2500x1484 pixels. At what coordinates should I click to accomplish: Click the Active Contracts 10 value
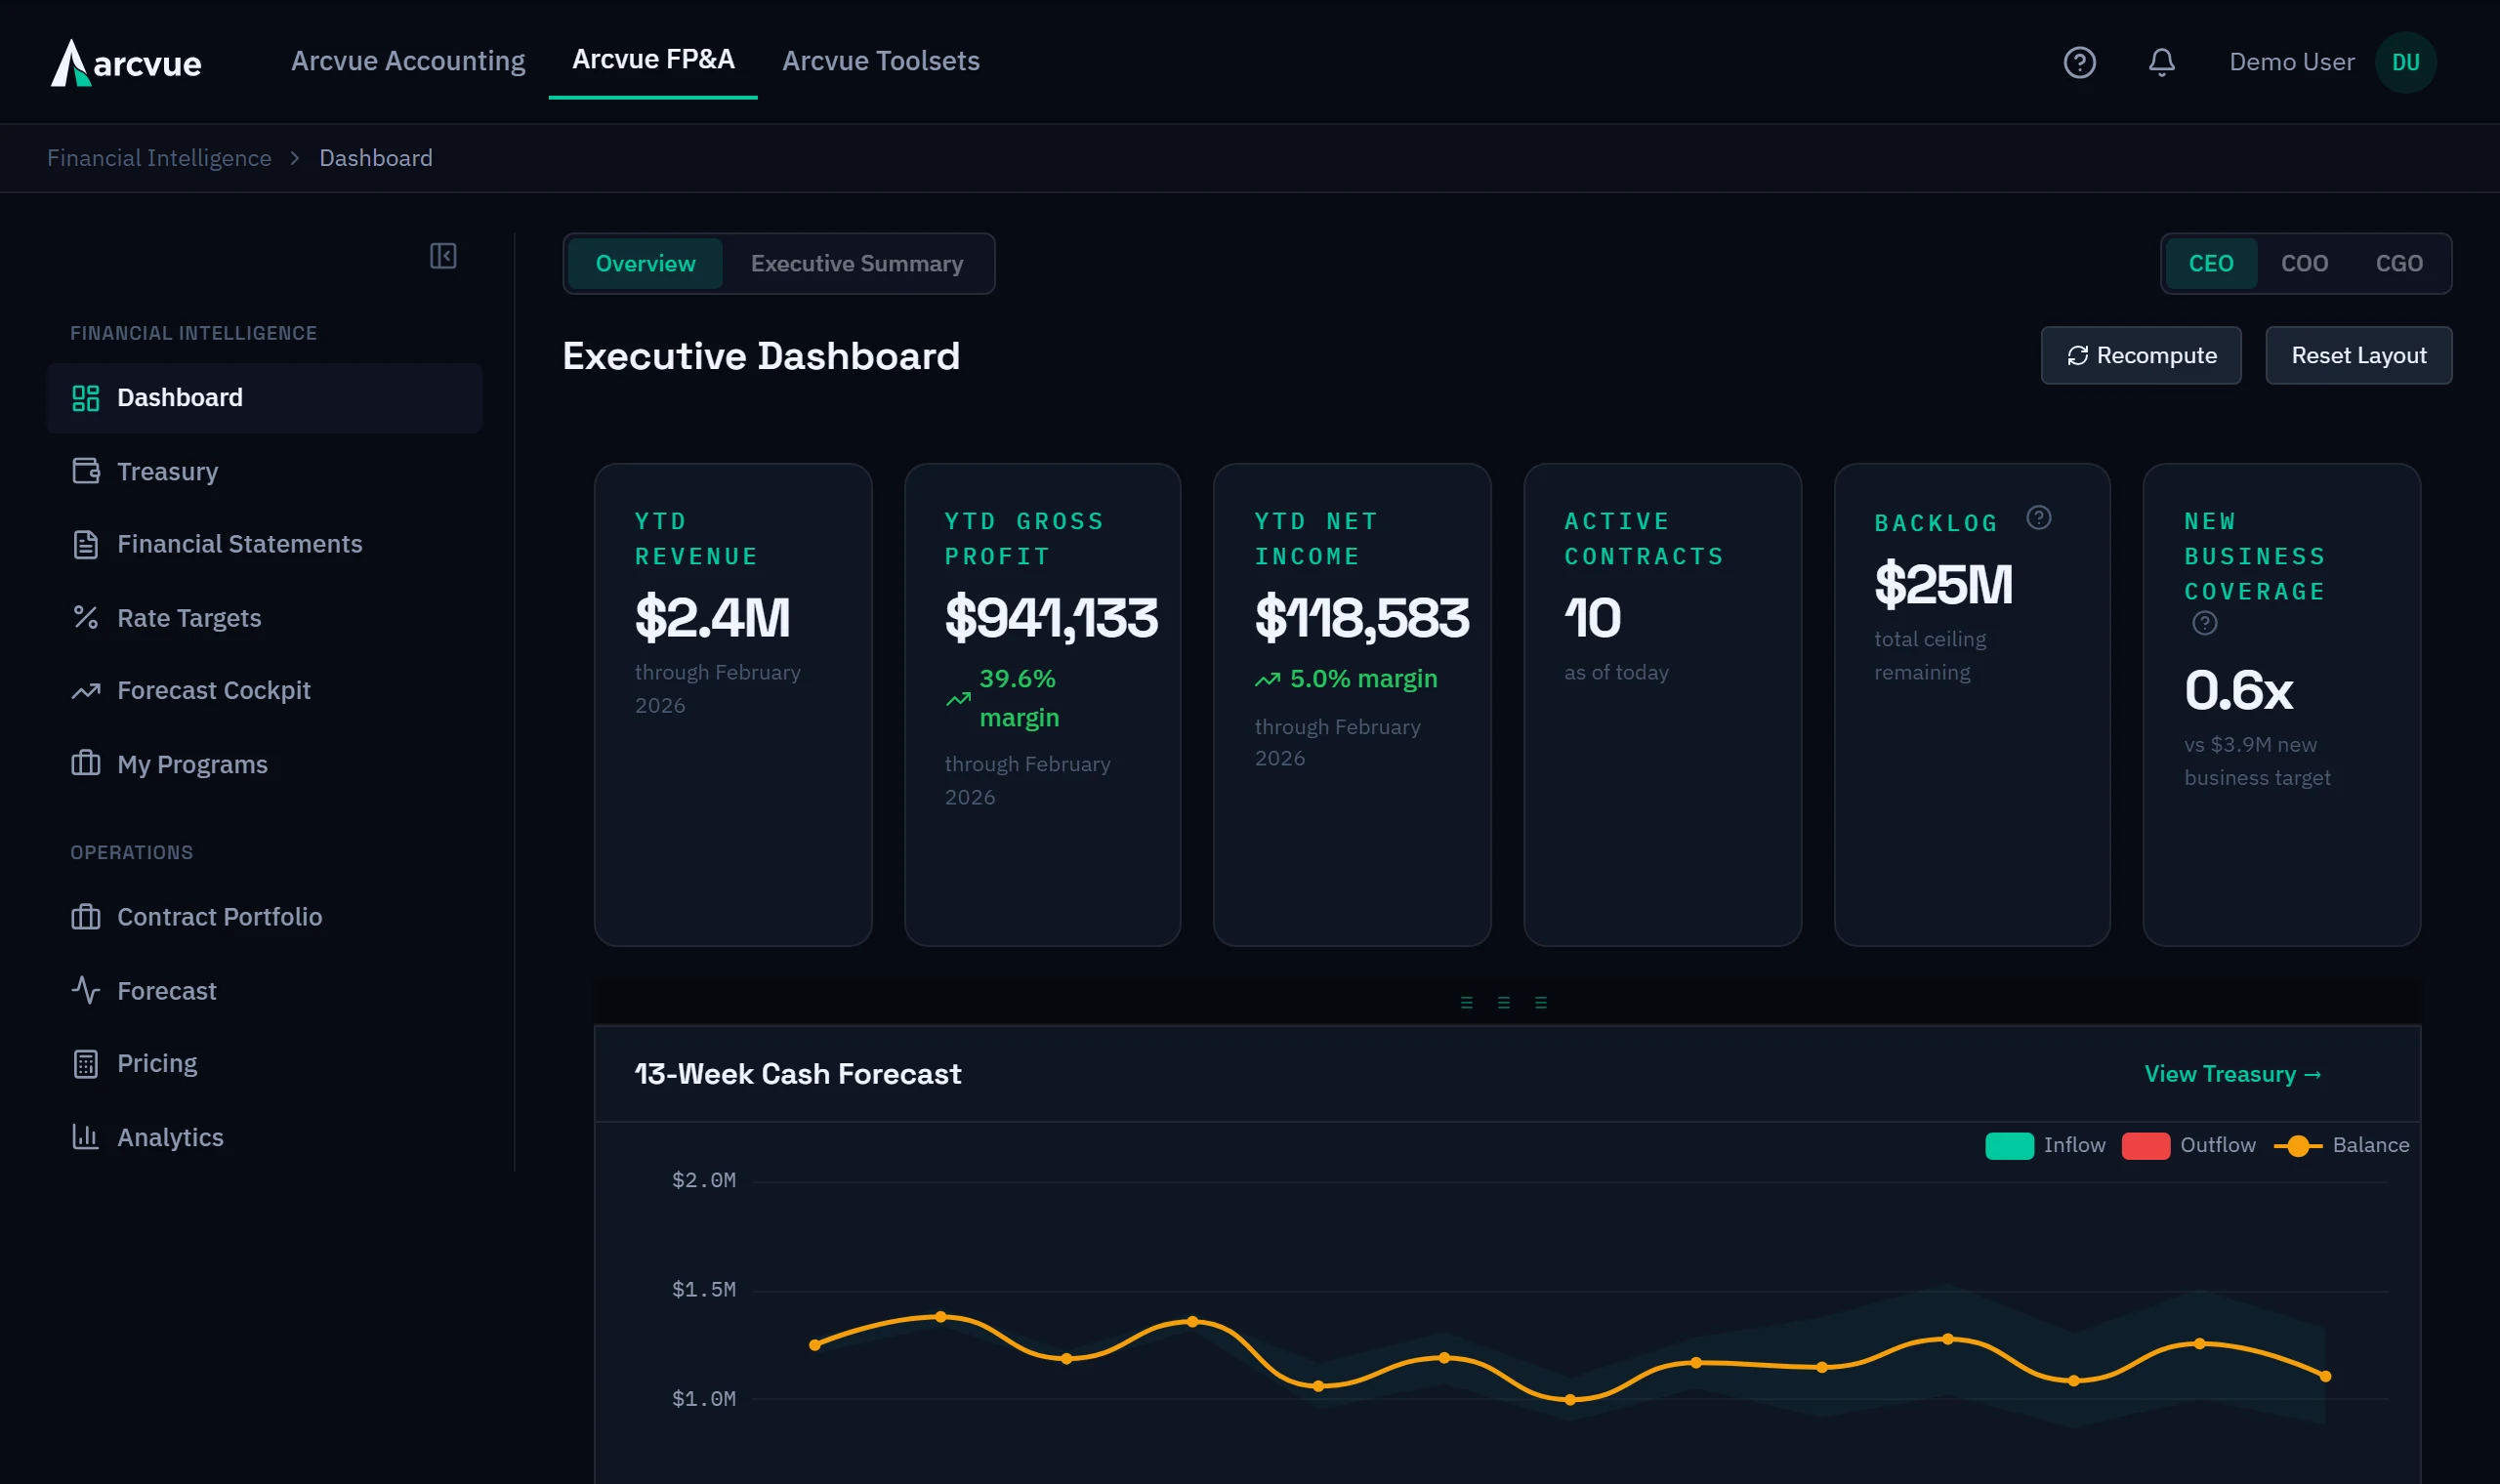[1592, 617]
